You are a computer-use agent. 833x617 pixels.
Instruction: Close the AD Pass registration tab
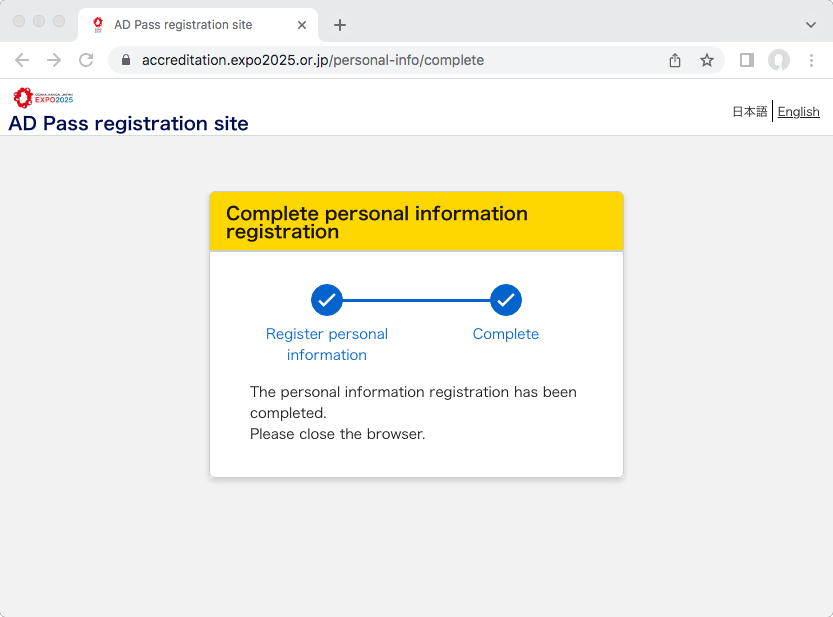pos(302,25)
